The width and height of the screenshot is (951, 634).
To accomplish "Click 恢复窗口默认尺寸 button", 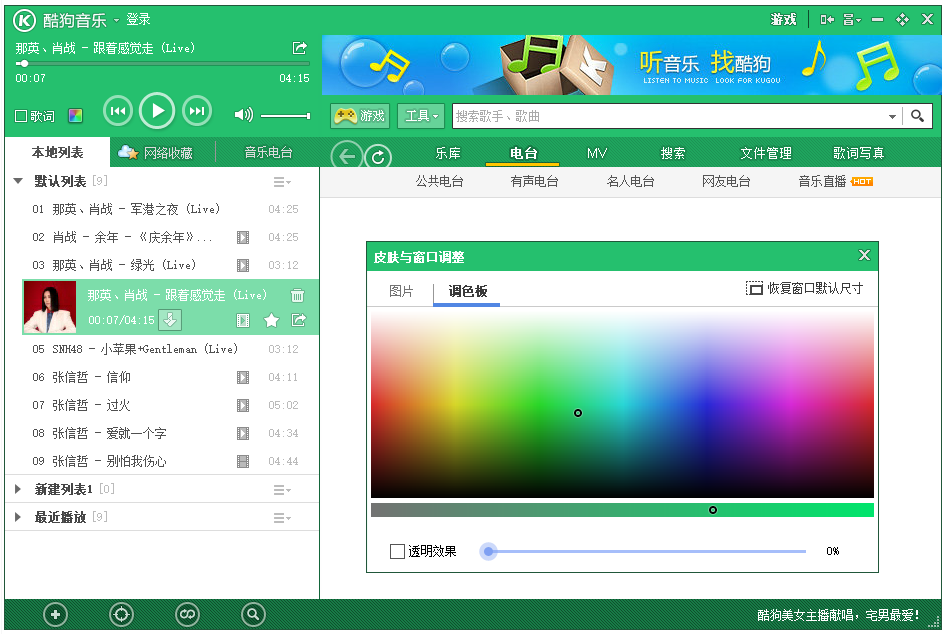I will click(x=804, y=288).
